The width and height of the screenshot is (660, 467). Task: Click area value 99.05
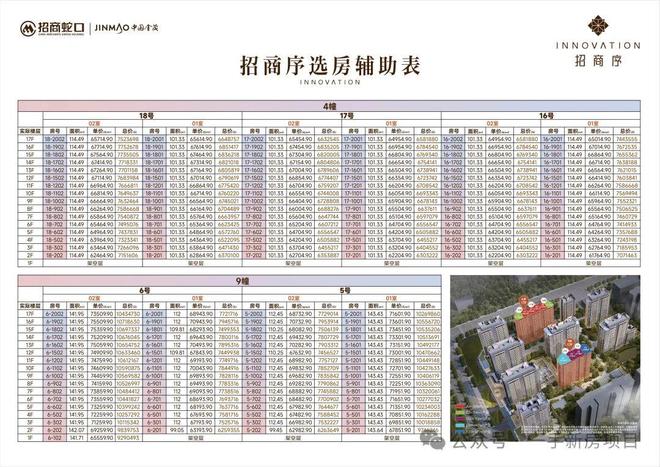pos(177,430)
